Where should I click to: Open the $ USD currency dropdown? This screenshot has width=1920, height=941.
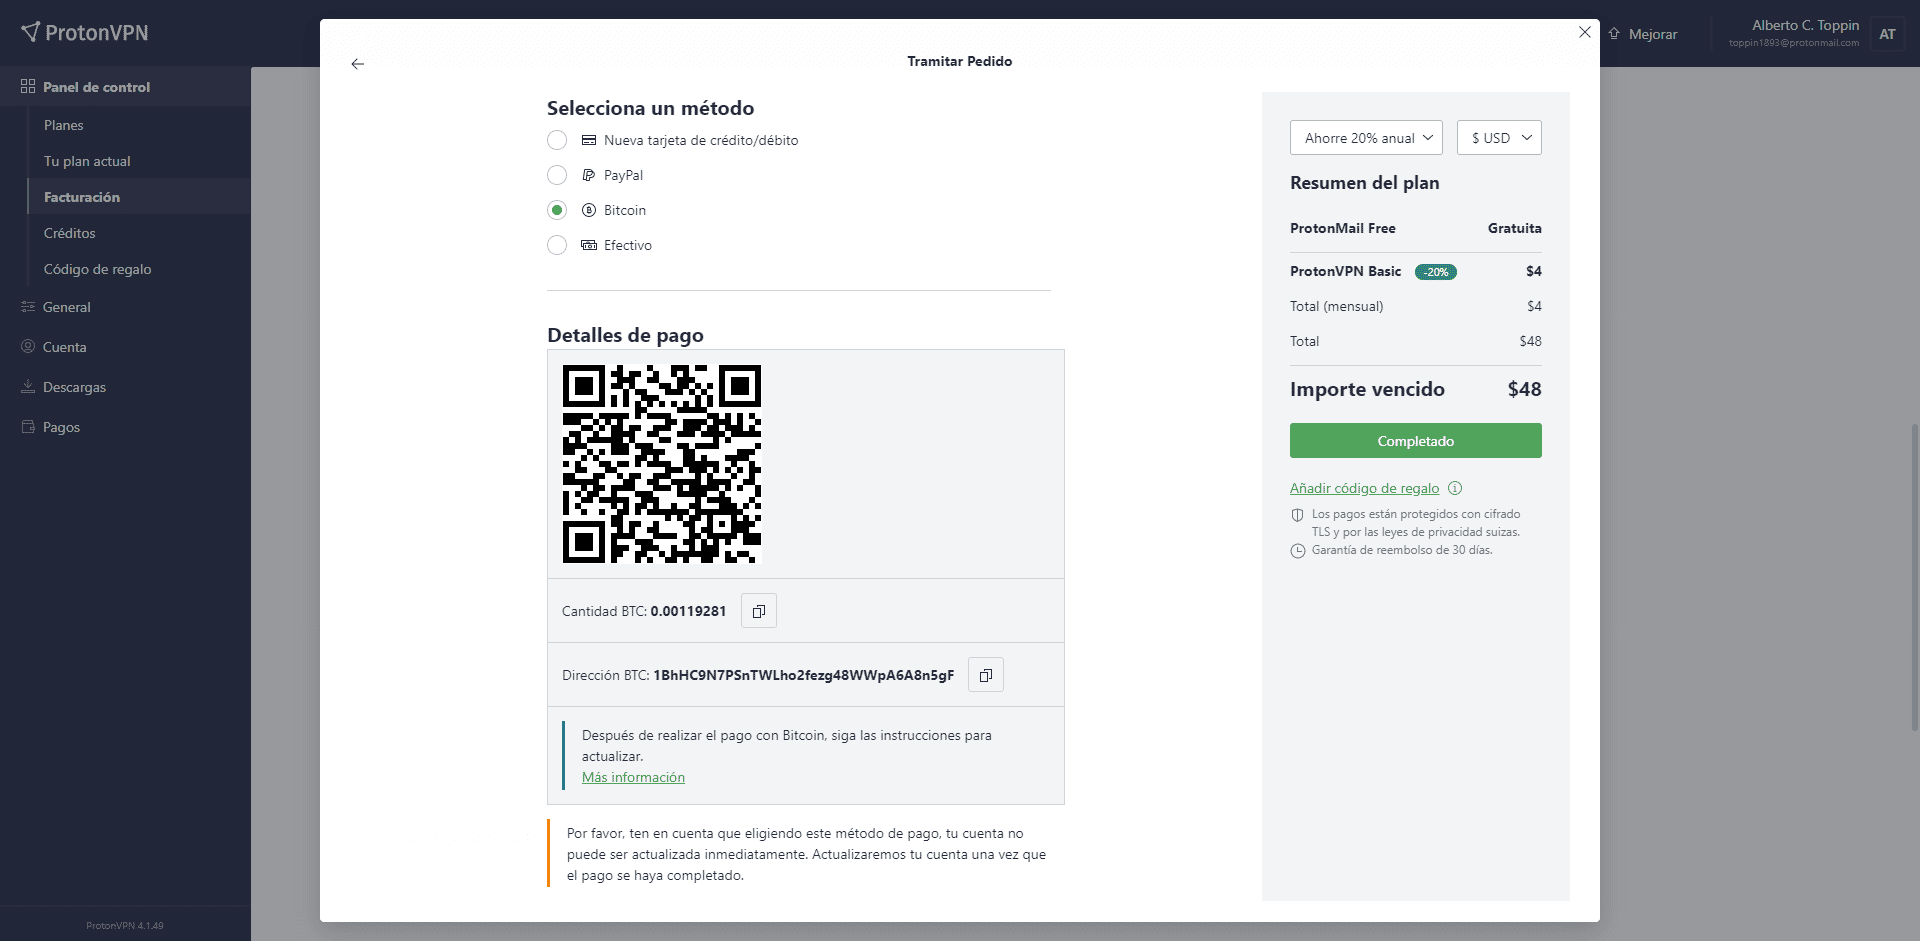[x=1499, y=138]
